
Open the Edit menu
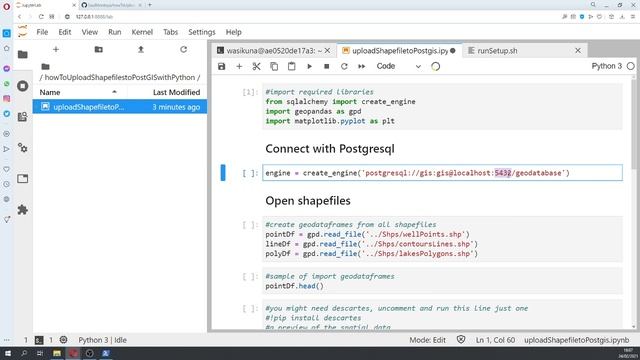(64, 32)
